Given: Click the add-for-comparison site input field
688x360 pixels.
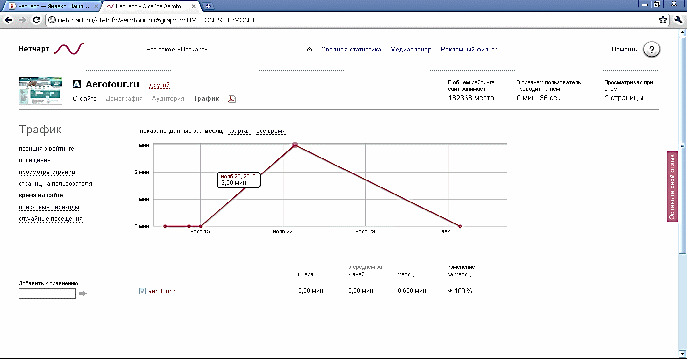Looking at the screenshot, I should [47, 293].
